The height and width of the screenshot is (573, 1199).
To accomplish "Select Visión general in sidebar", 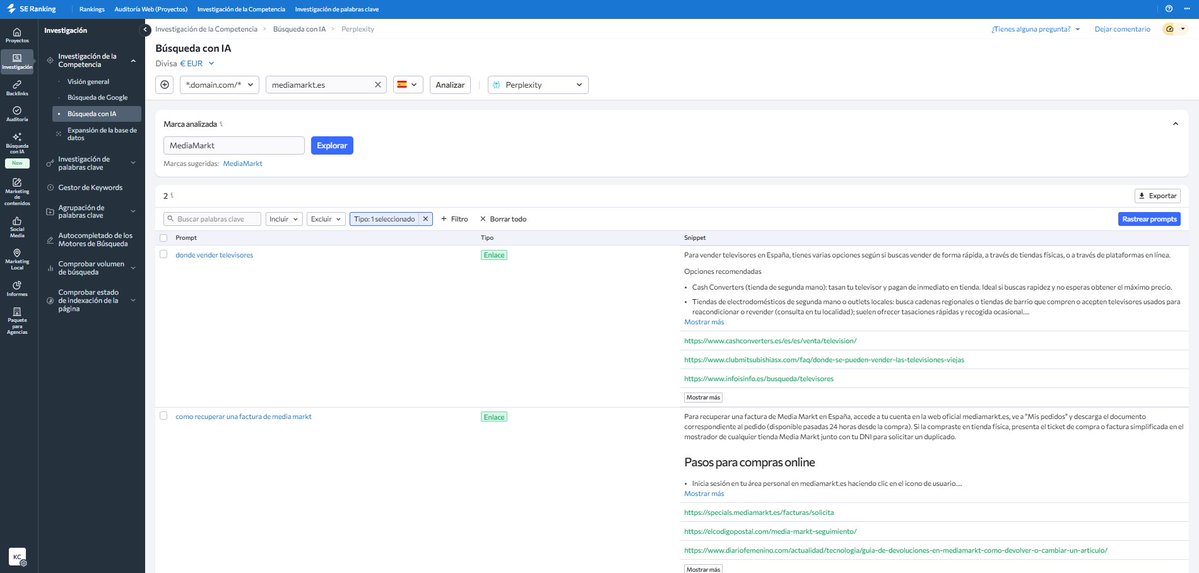I will [88, 81].
